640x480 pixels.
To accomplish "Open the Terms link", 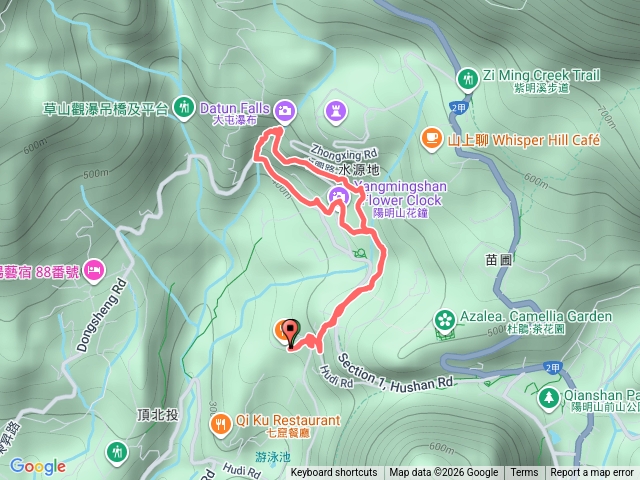I will tap(524, 473).
